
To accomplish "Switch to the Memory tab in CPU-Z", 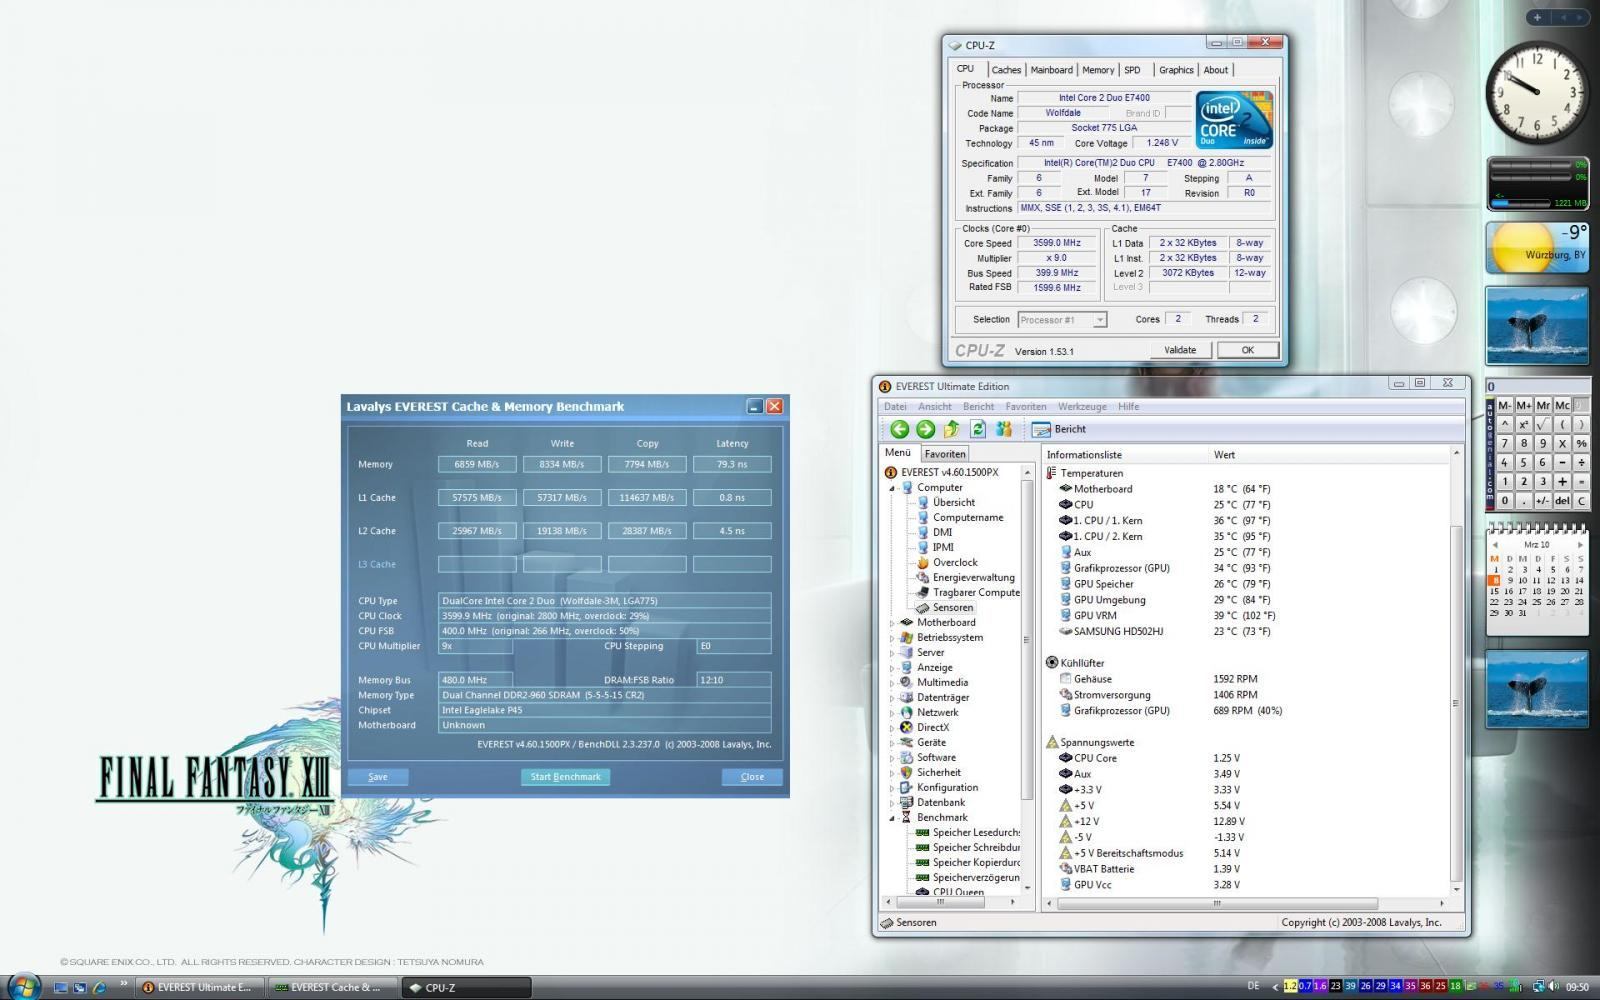I will [x=1097, y=70].
